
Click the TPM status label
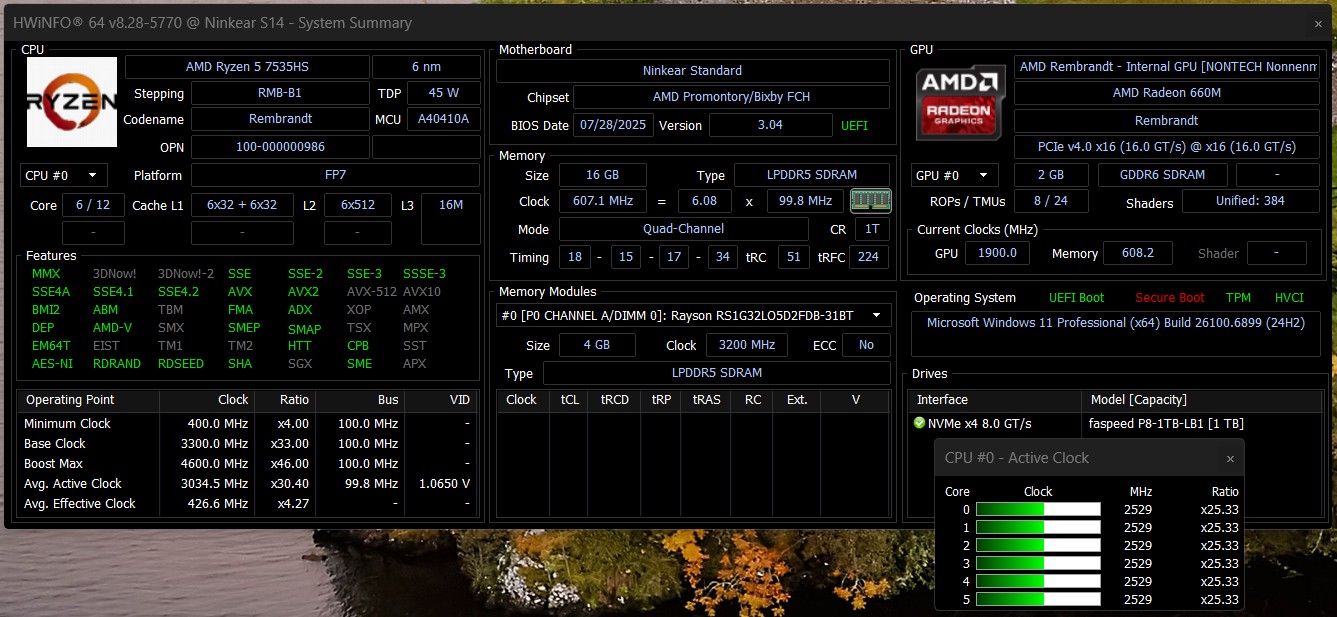(1237, 298)
